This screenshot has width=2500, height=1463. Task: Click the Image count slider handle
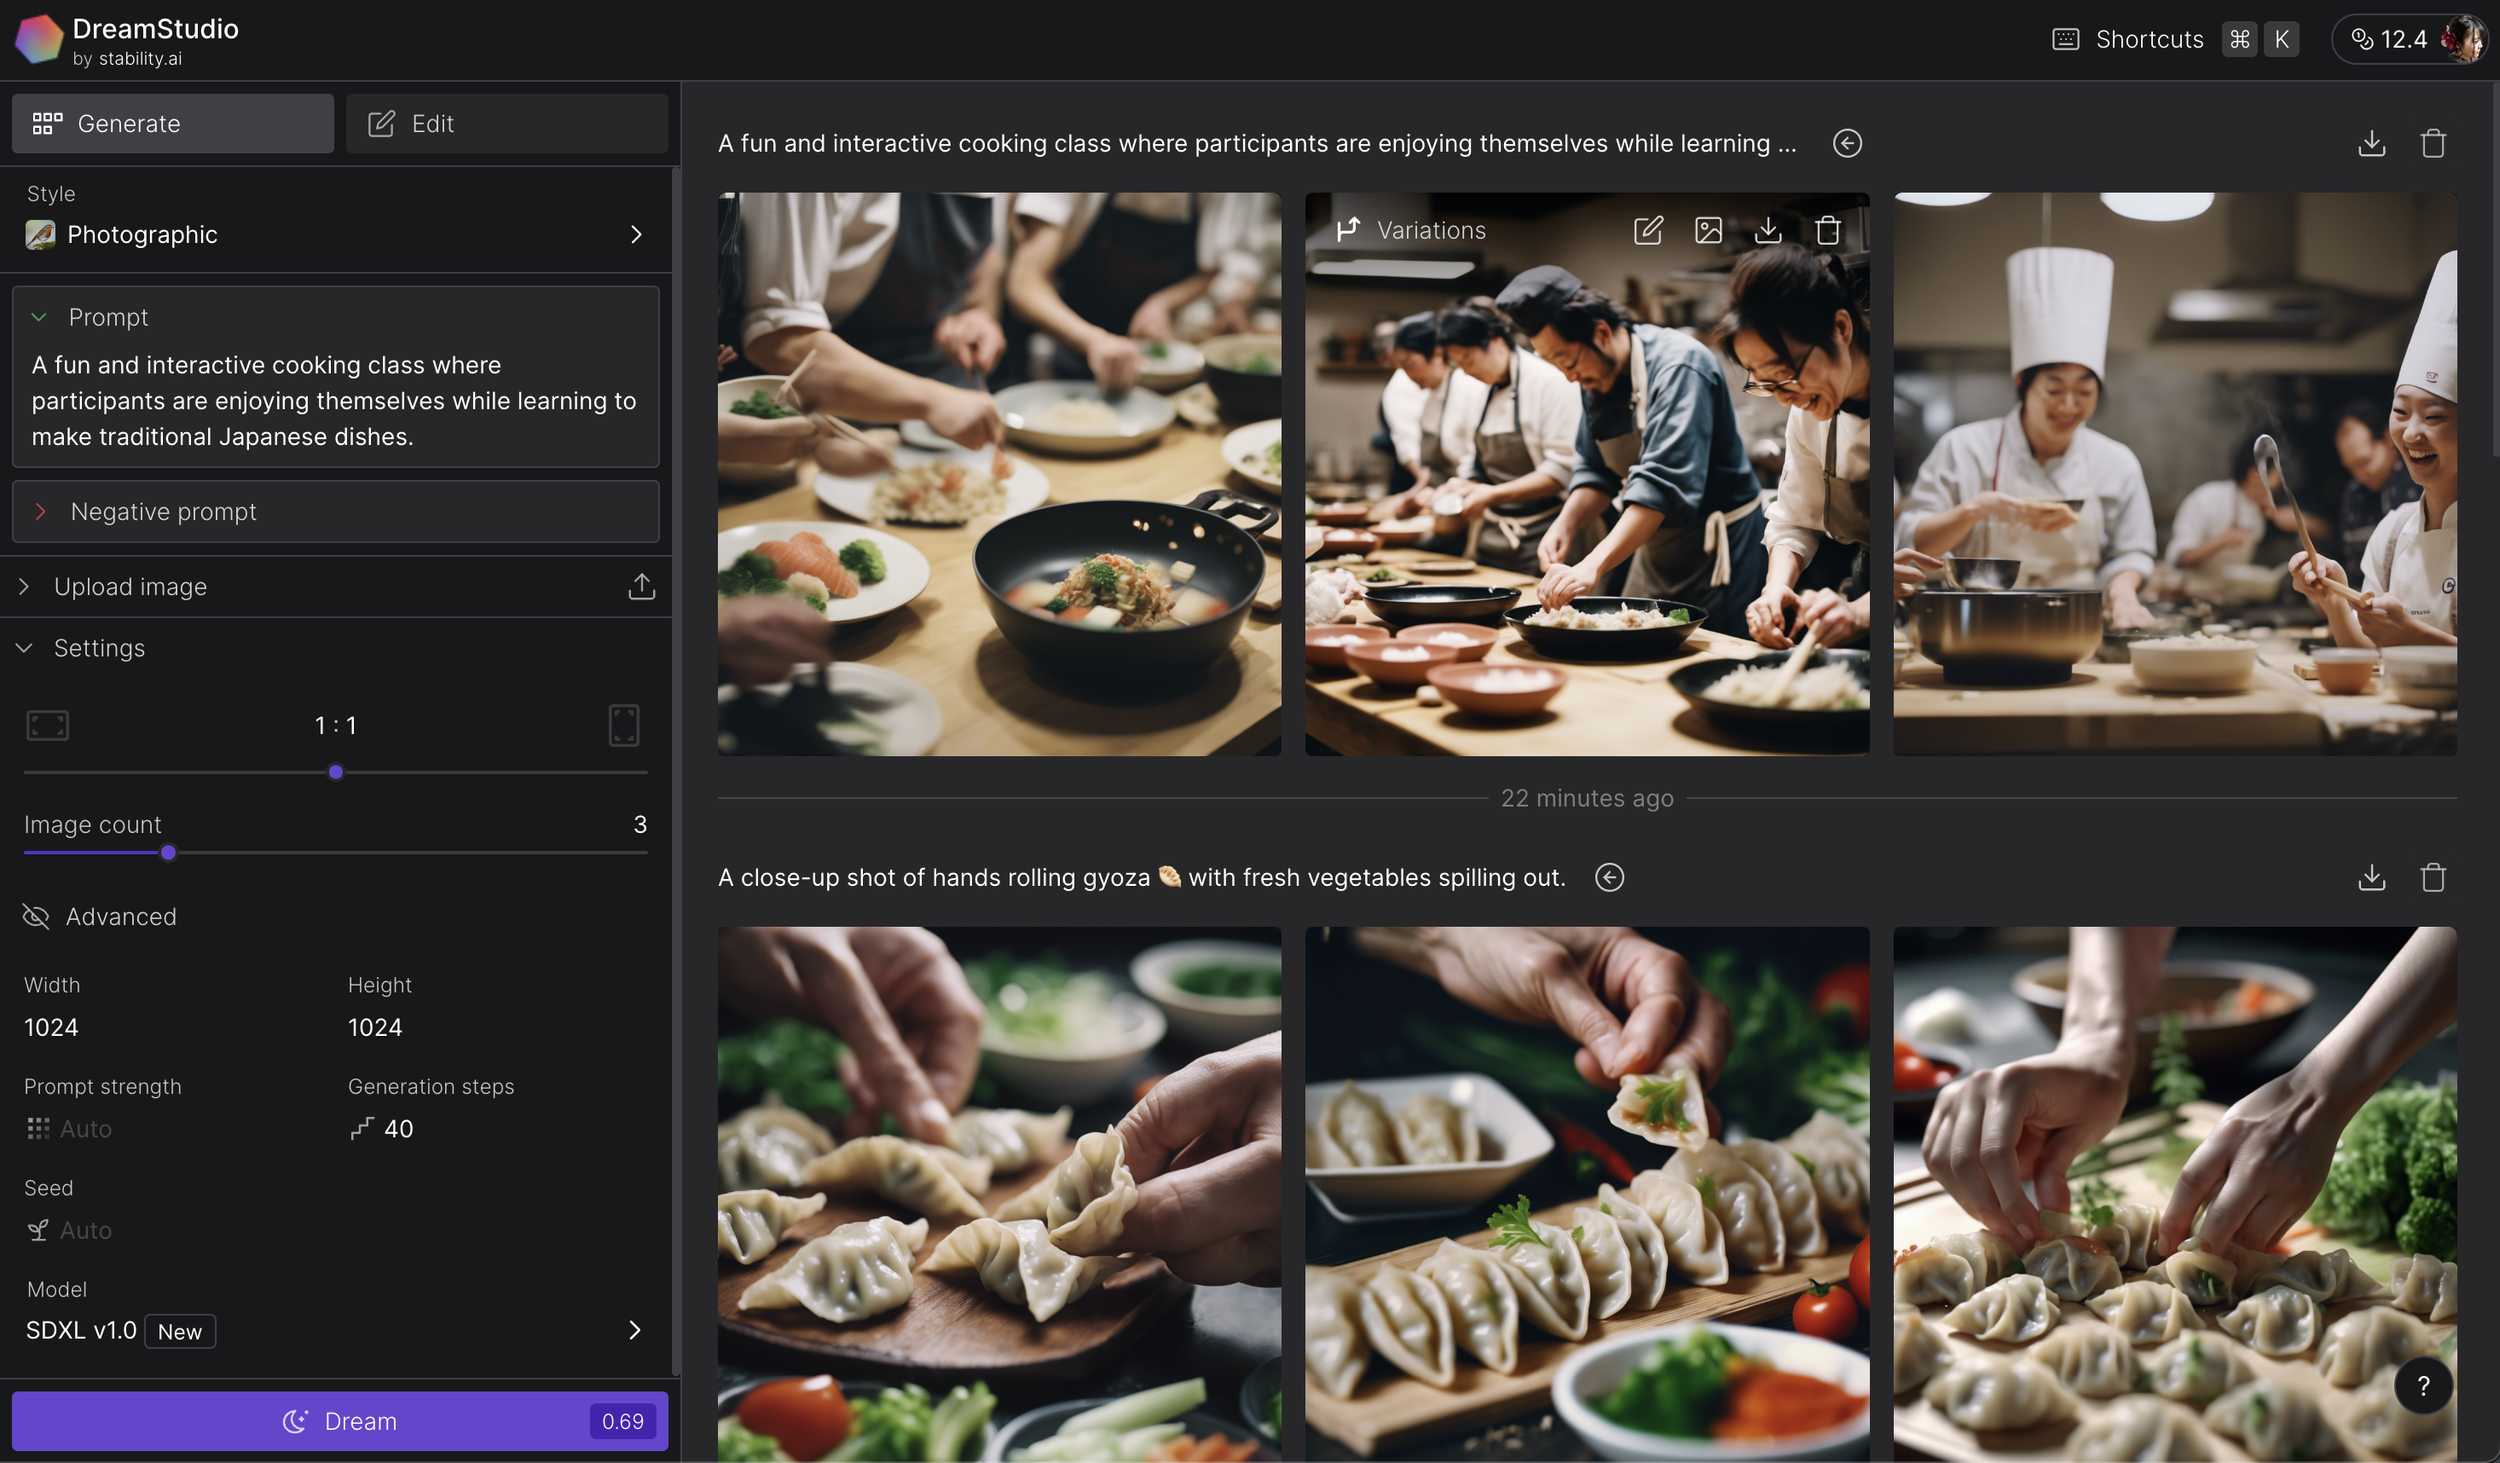(168, 853)
